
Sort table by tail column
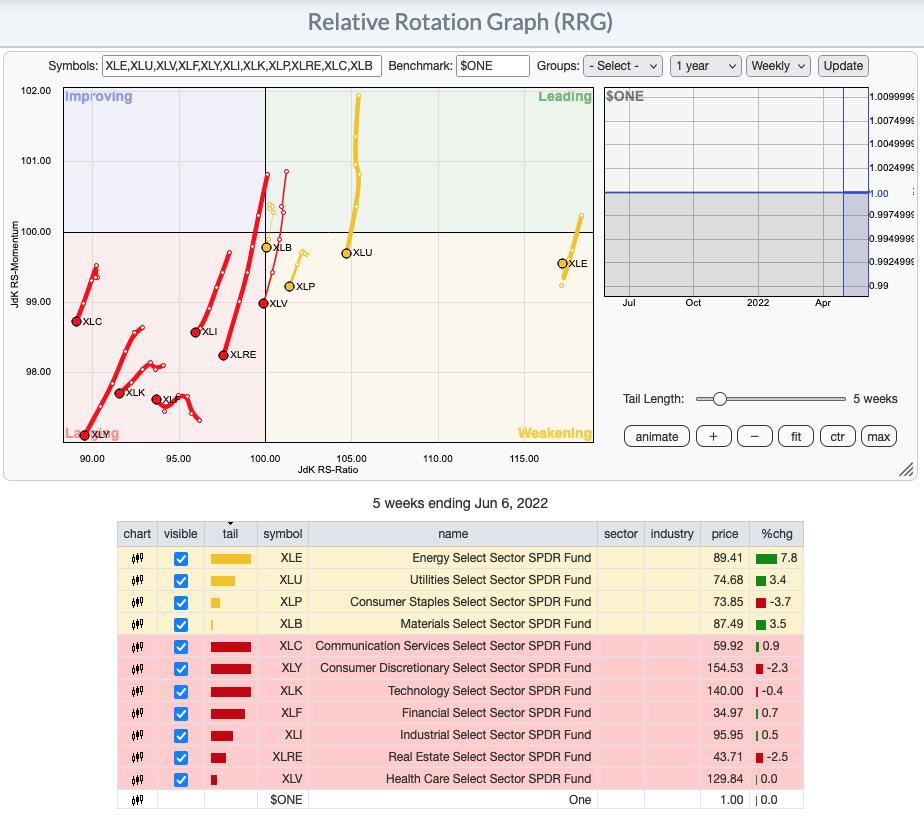[x=230, y=534]
